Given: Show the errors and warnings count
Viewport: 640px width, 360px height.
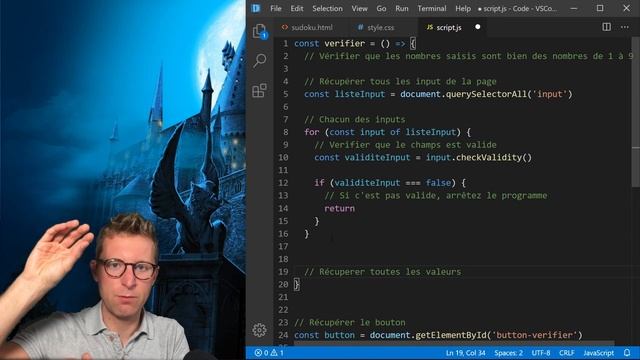Looking at the screenshot, I should (269, 353).
